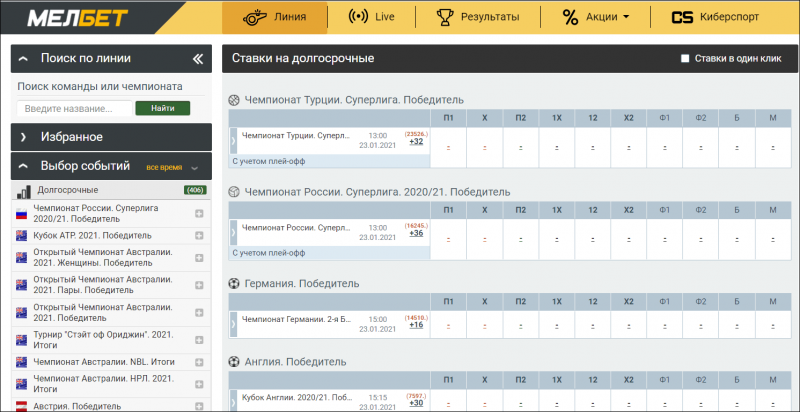Click the basketball icon for Чемпионат Турции
The height and width of the screenshot is (412, 800).
coord(233,100)
